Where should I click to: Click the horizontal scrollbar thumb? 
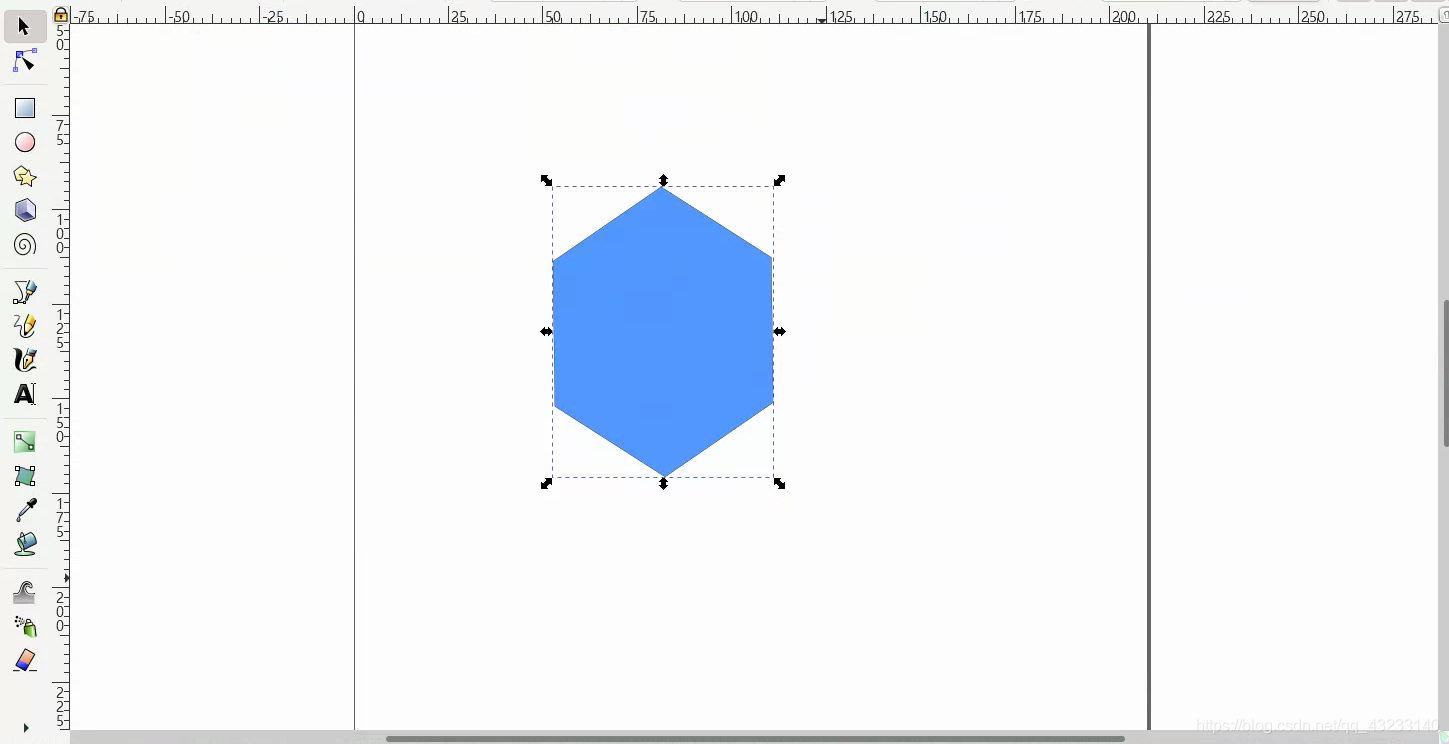(x=755, y=739)
